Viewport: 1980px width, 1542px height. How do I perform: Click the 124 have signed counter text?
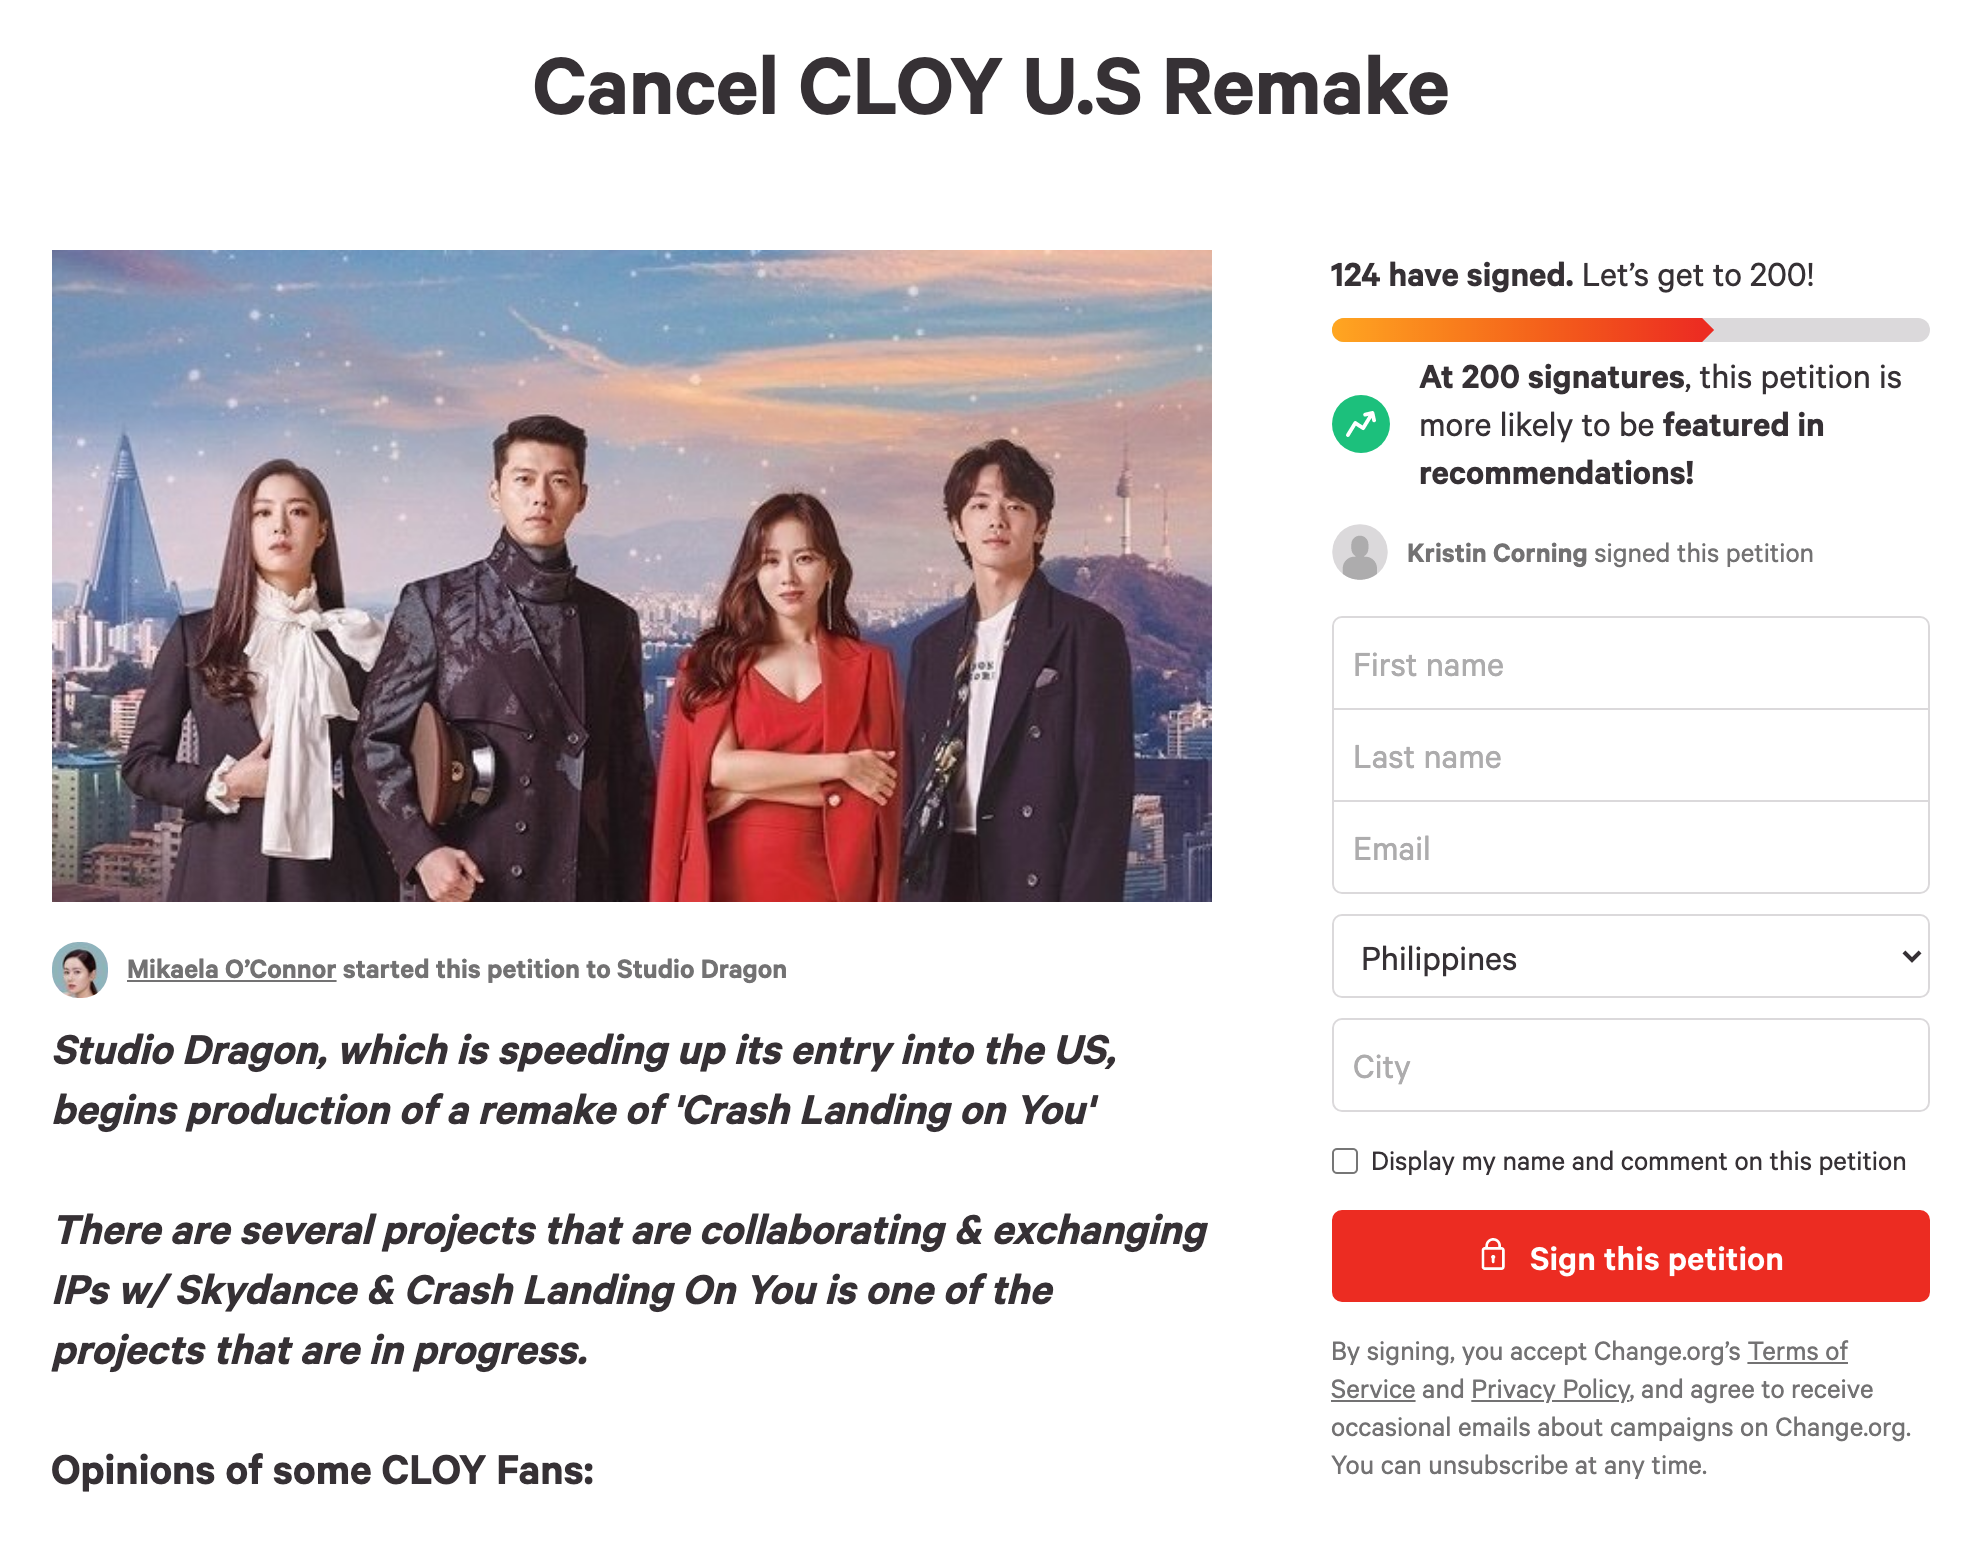click(1452, 275)
